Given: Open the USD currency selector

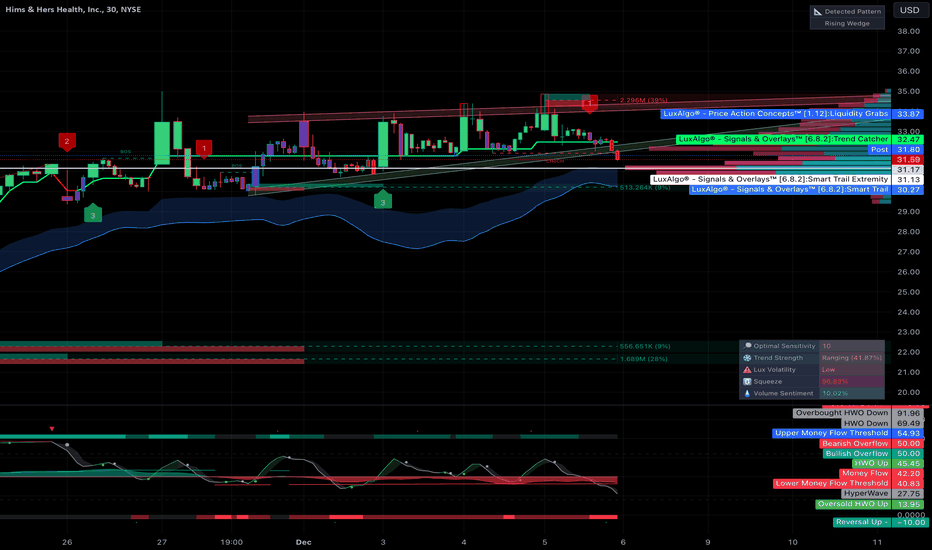Looking at the screenshot, I should click(909, 10).
